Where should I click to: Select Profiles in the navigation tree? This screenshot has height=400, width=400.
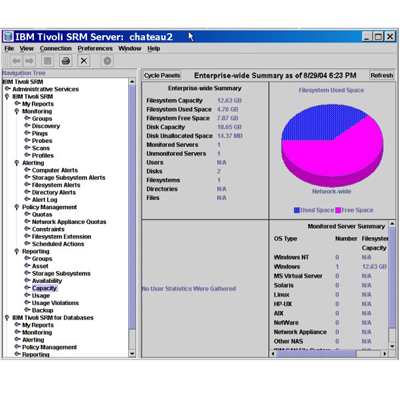click(43, 155)
